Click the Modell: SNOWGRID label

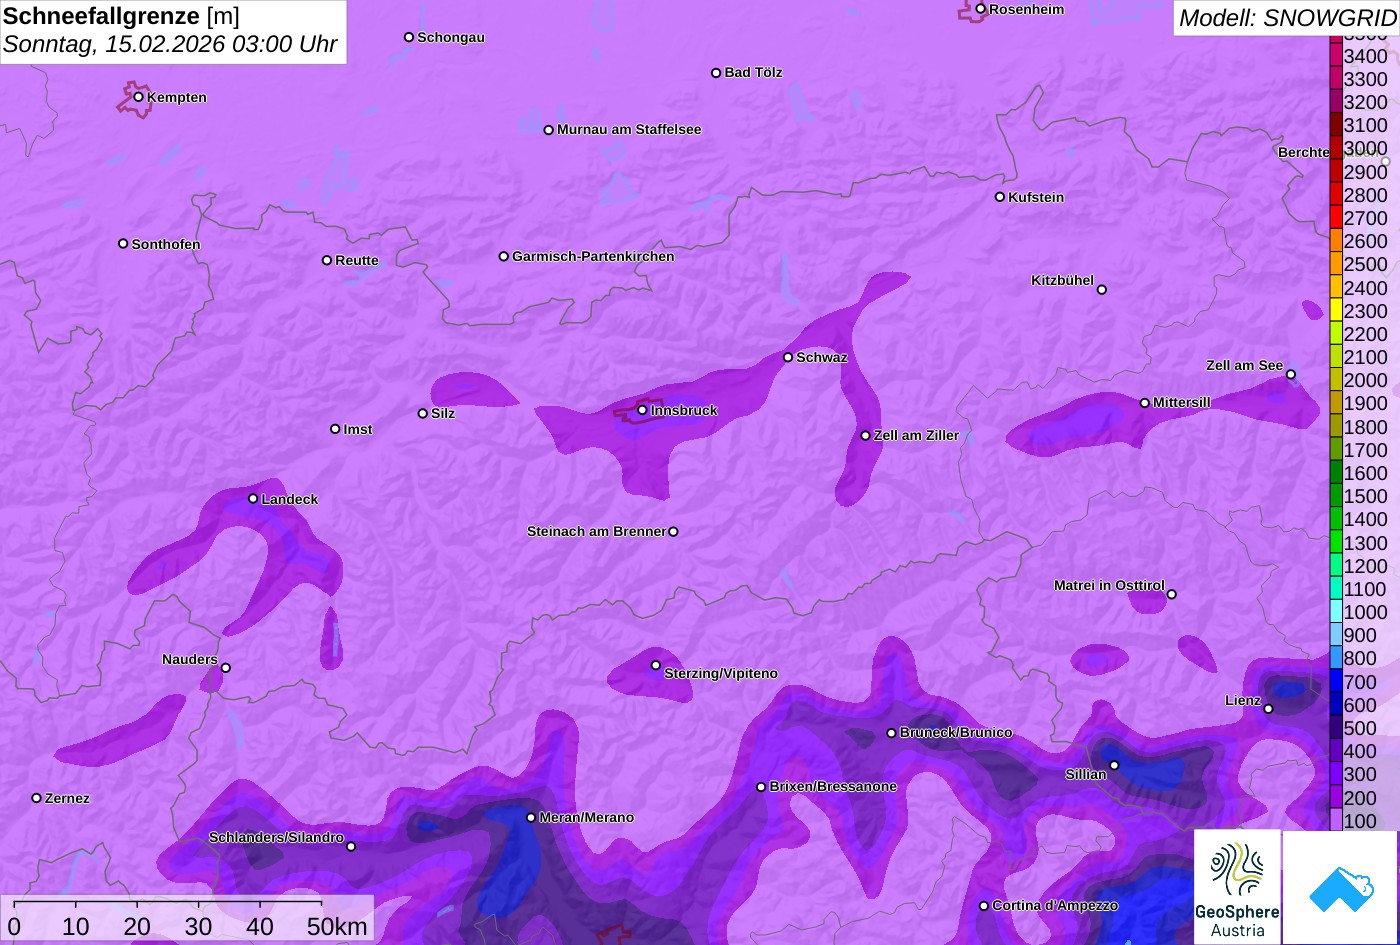1286,18
